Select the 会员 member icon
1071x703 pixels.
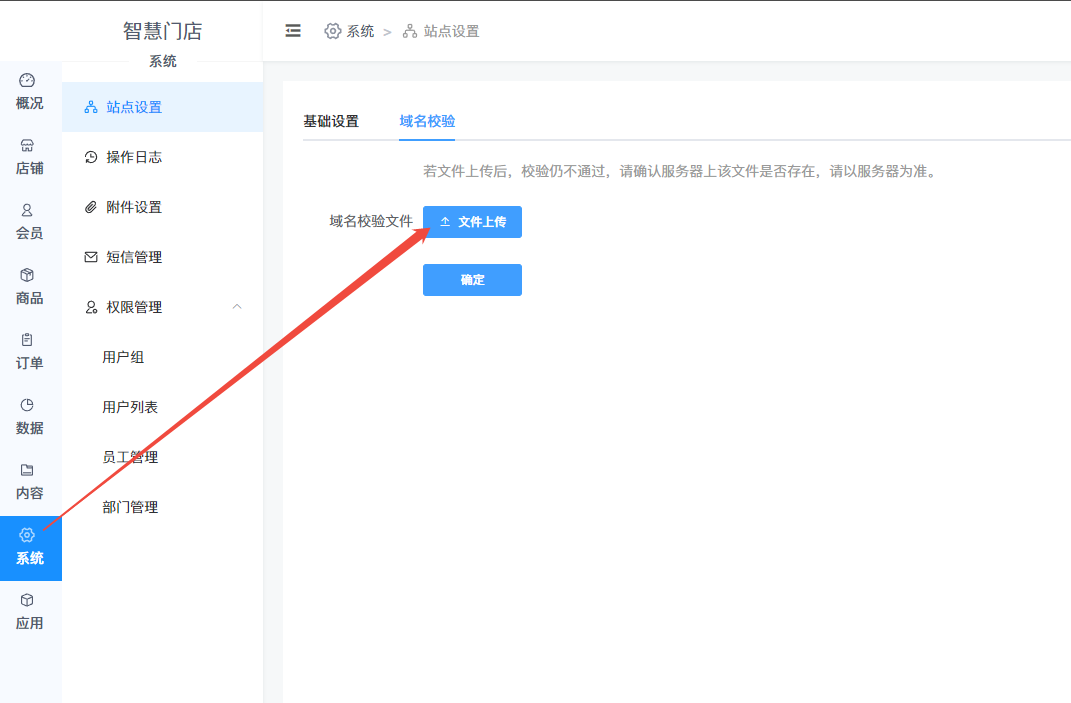(27, 210)
